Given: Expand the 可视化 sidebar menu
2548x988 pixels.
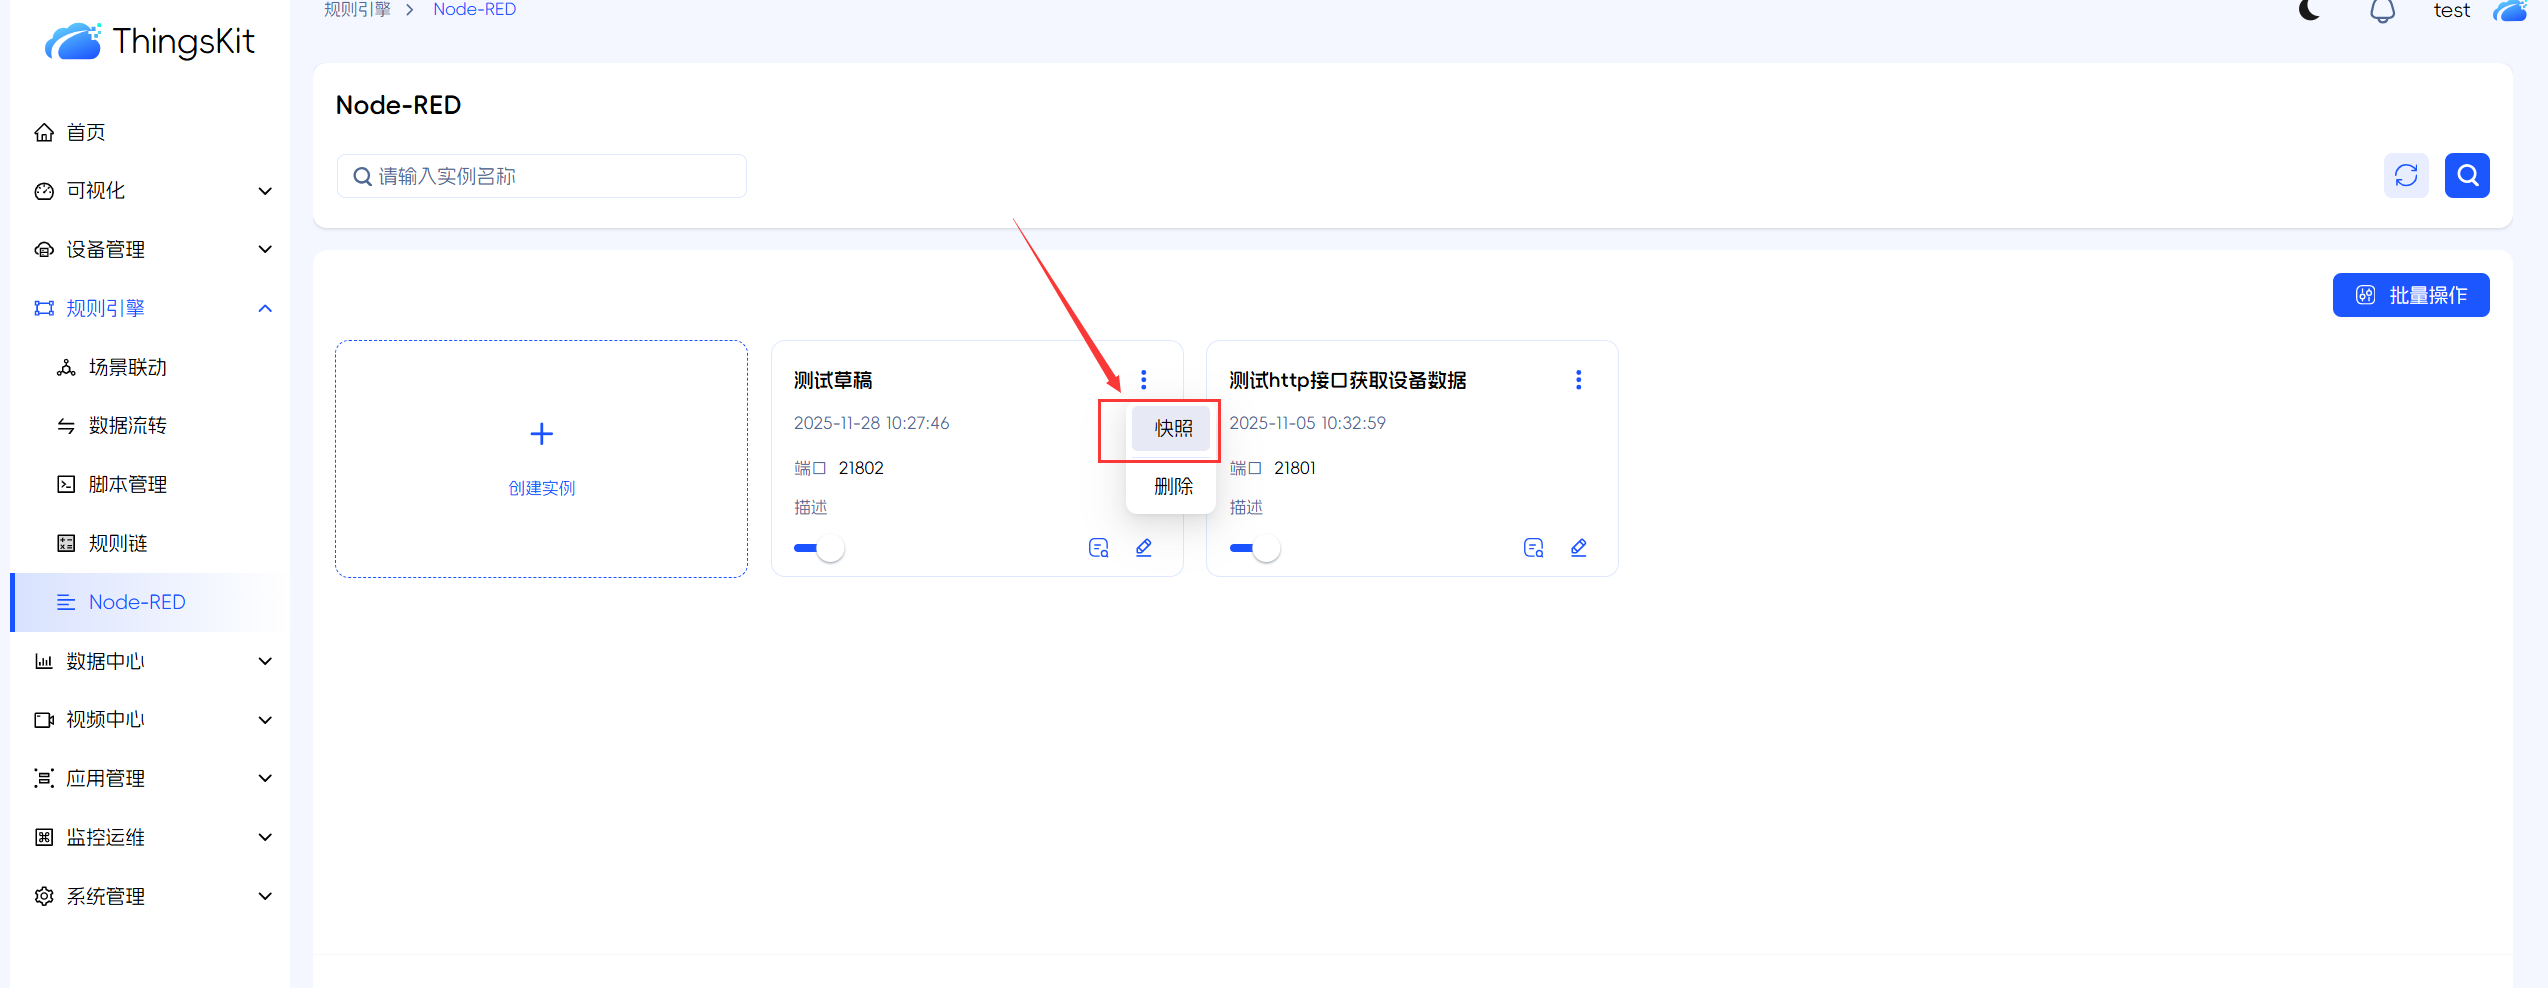Looking at the screenshot, I should [150, 191].
